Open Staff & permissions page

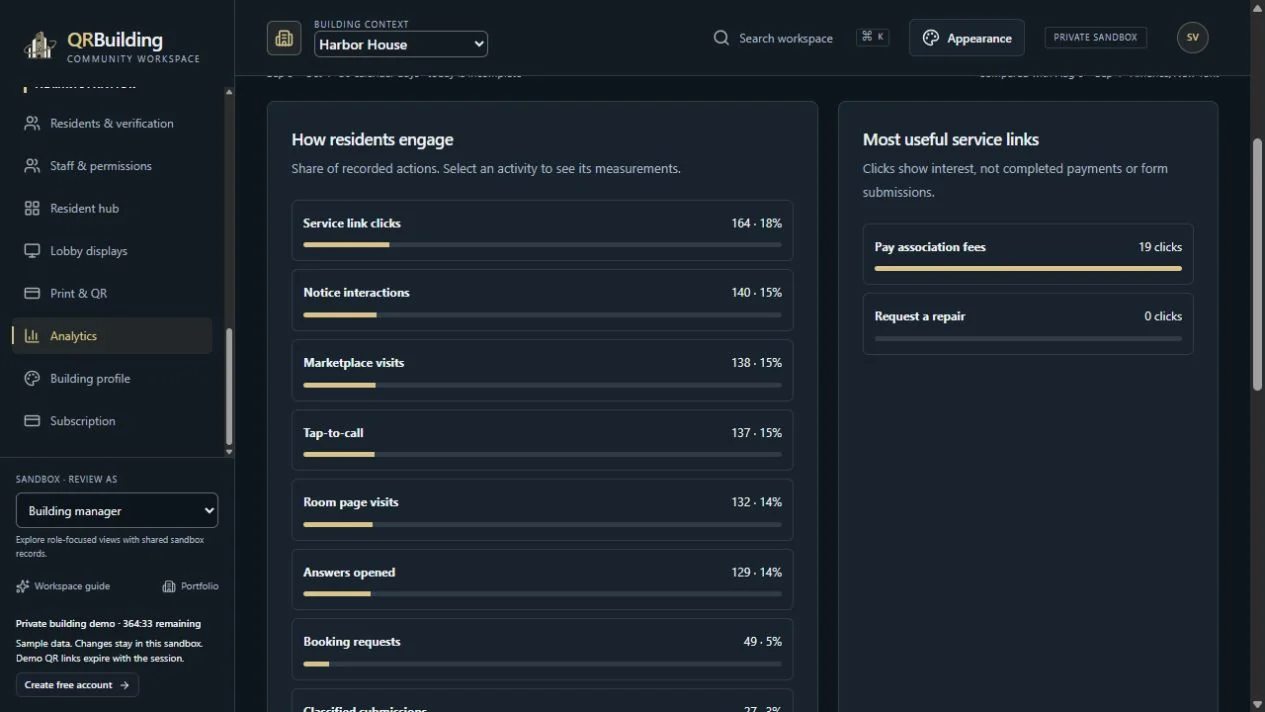click(x=112, y=166)
